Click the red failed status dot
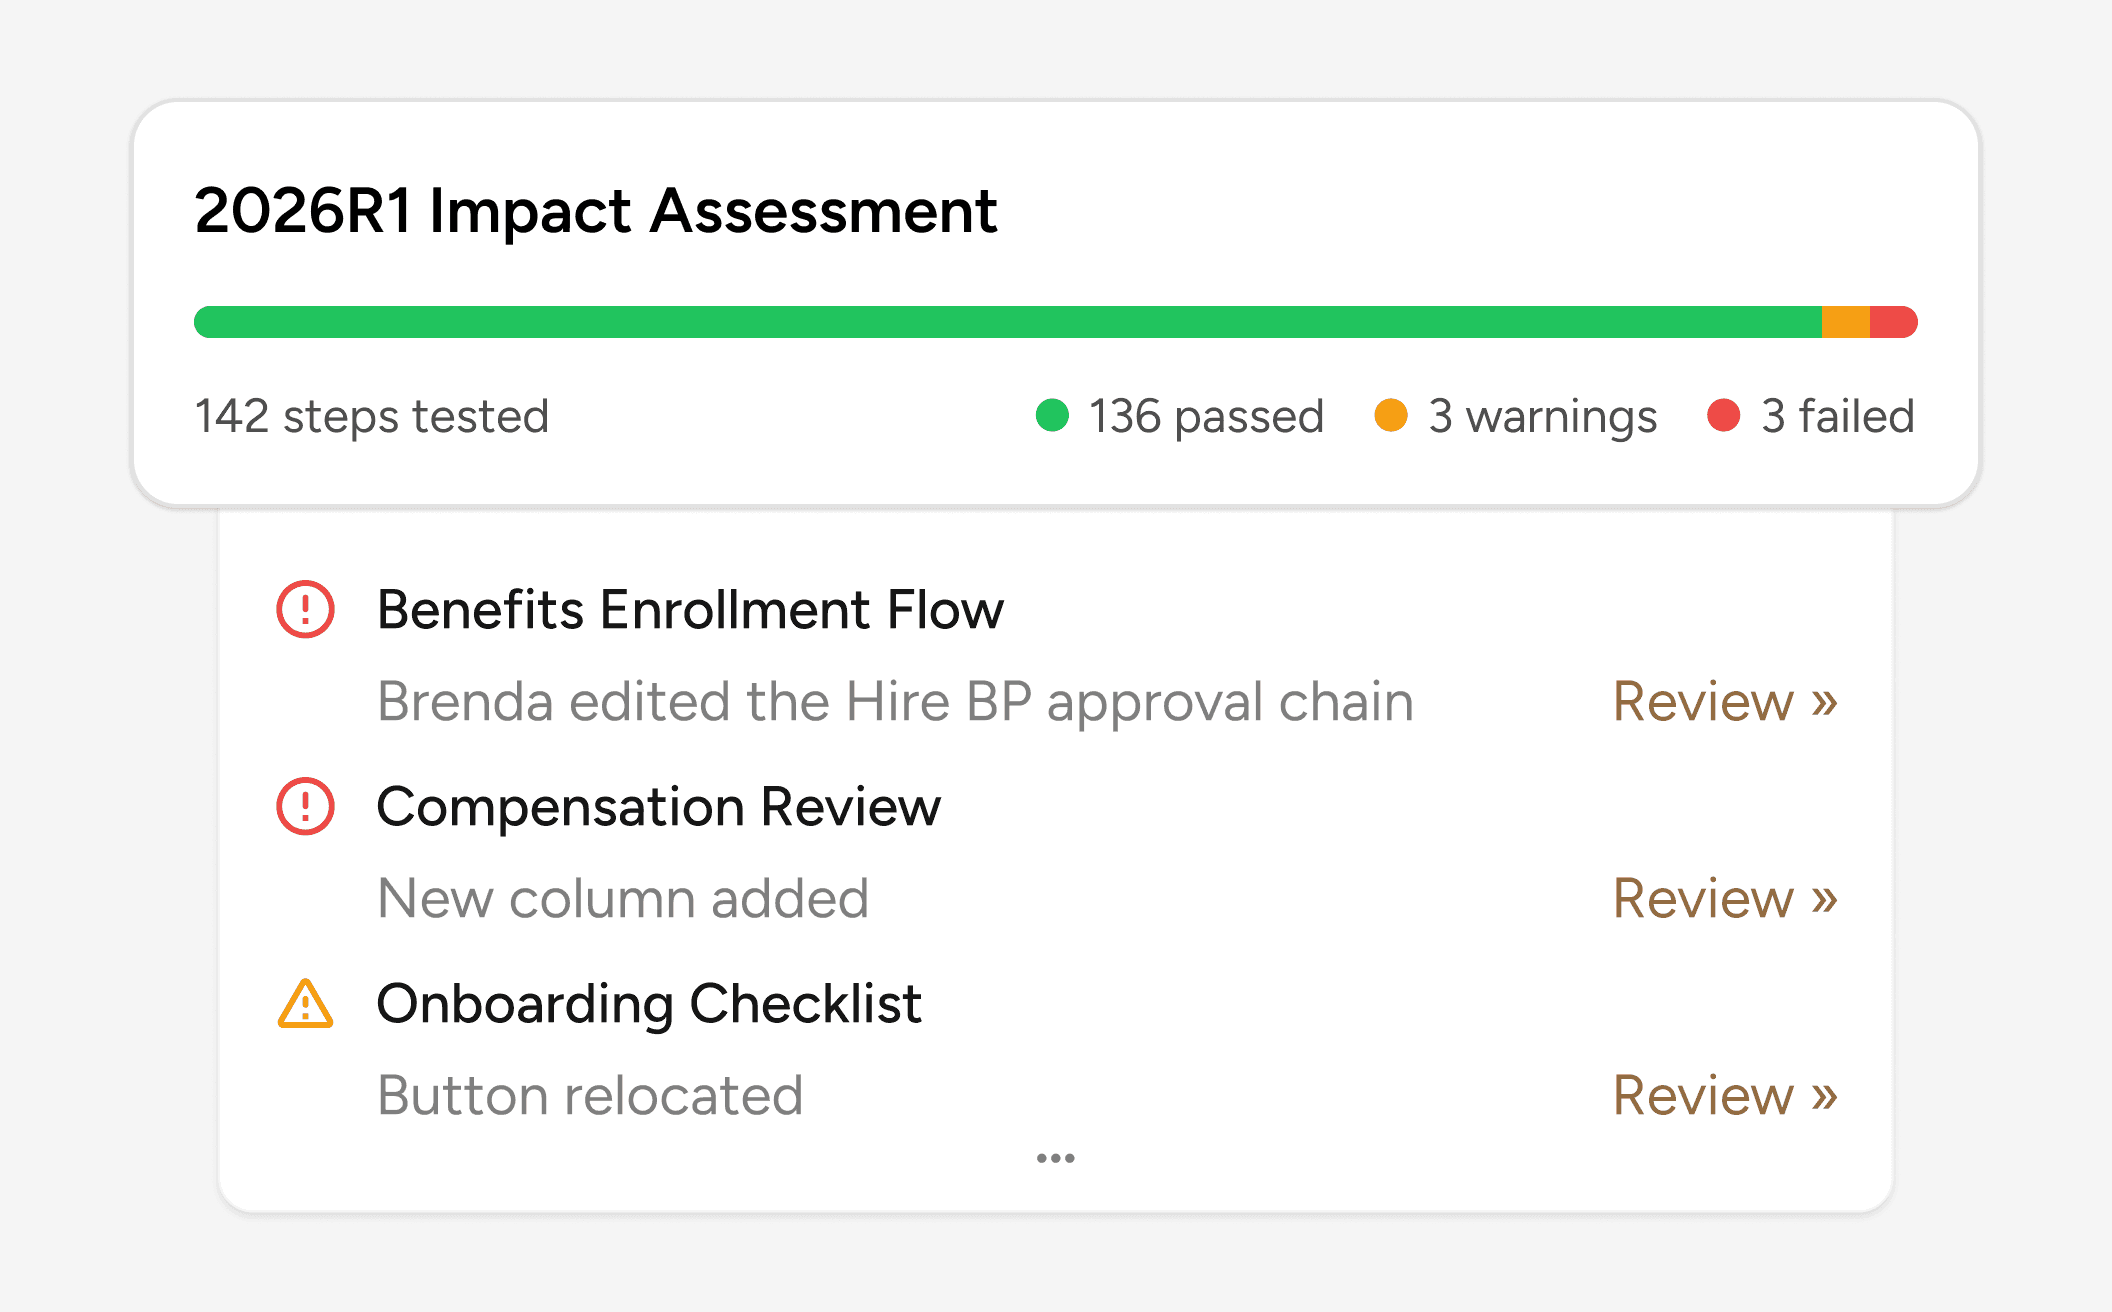This screenshot has width=2112, height=1312. pos(1723,415)
